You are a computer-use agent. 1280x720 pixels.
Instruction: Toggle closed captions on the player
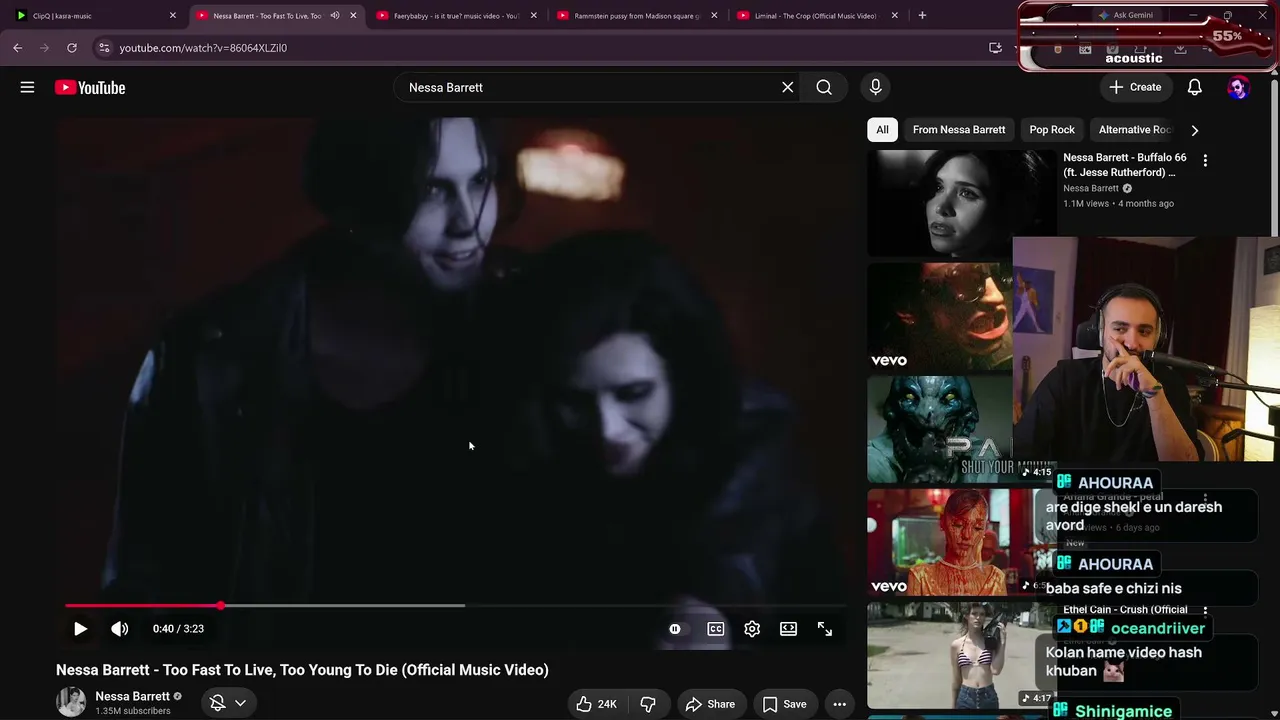click(716, 629)
